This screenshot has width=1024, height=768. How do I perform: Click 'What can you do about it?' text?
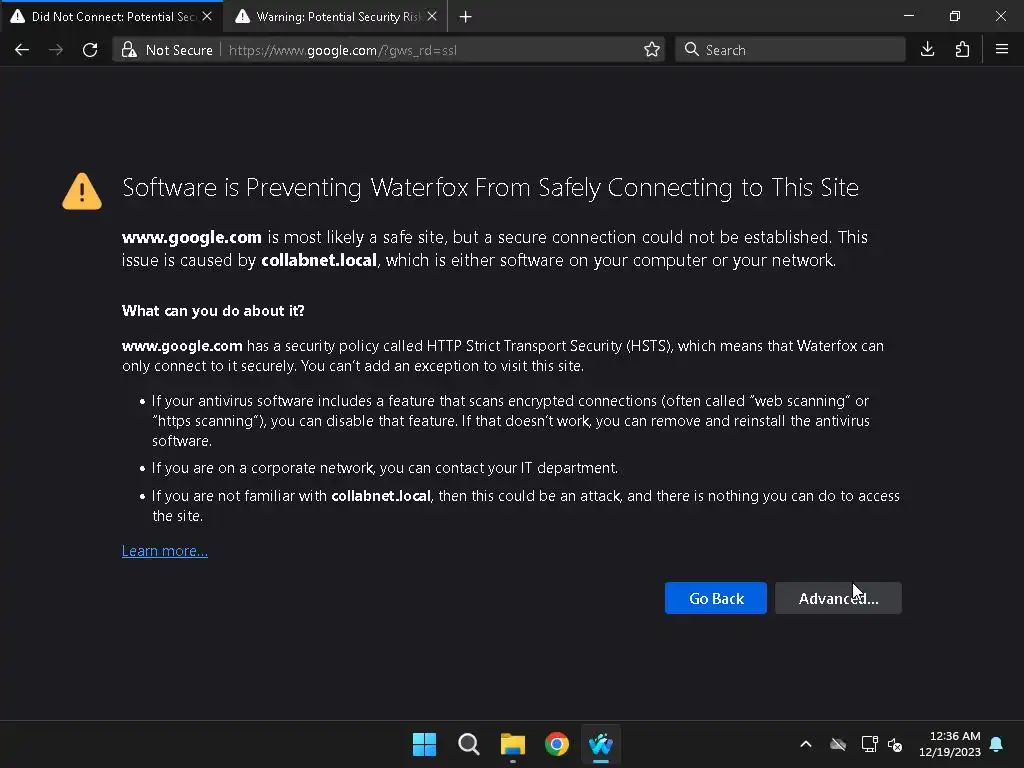213,311
